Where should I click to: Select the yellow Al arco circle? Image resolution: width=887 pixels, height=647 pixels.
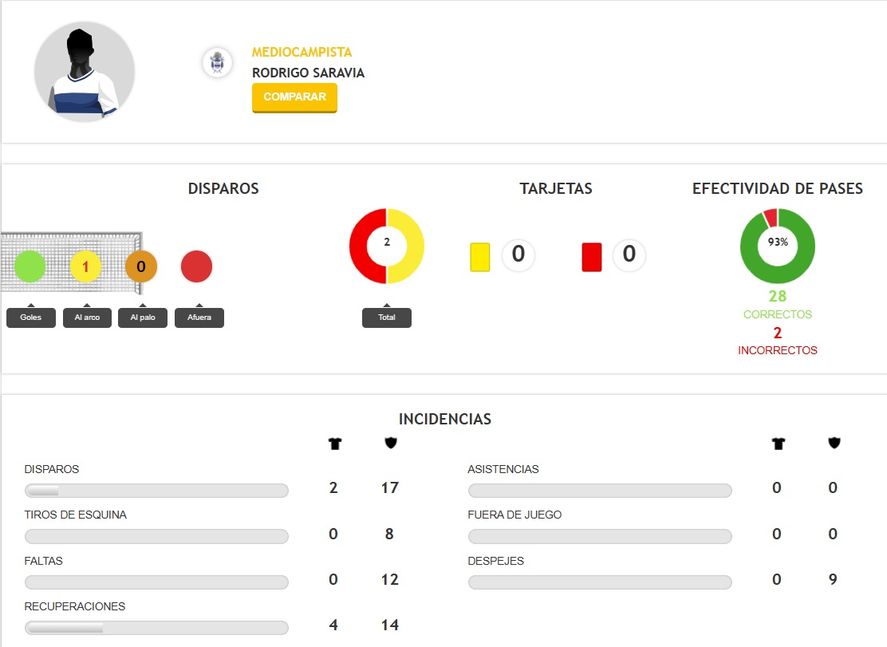coord(85,266)
